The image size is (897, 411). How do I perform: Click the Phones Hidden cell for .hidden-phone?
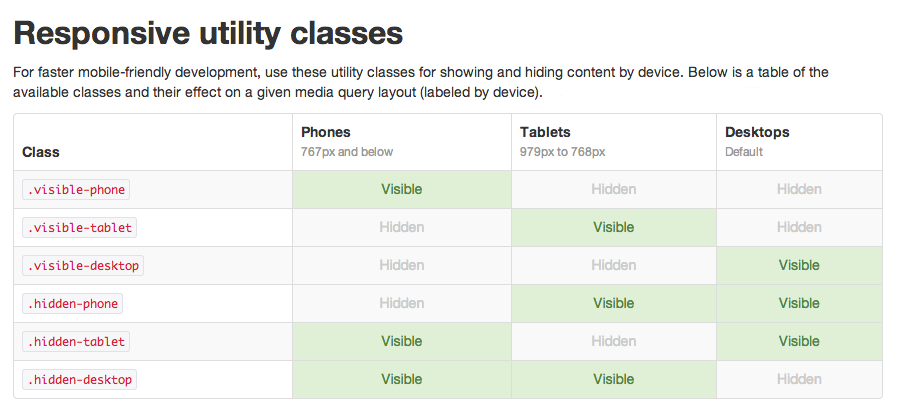click(x=401, y=303)
